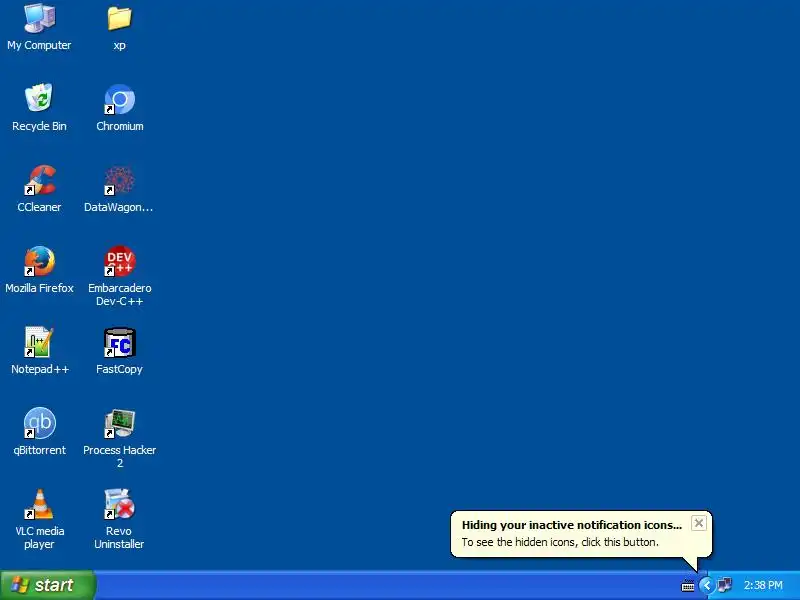The height and width of the screenshot is (600, 800).
Task: Show hidden tray icons with chevron button
Action: pyautogui.click(x=707, y=585)
